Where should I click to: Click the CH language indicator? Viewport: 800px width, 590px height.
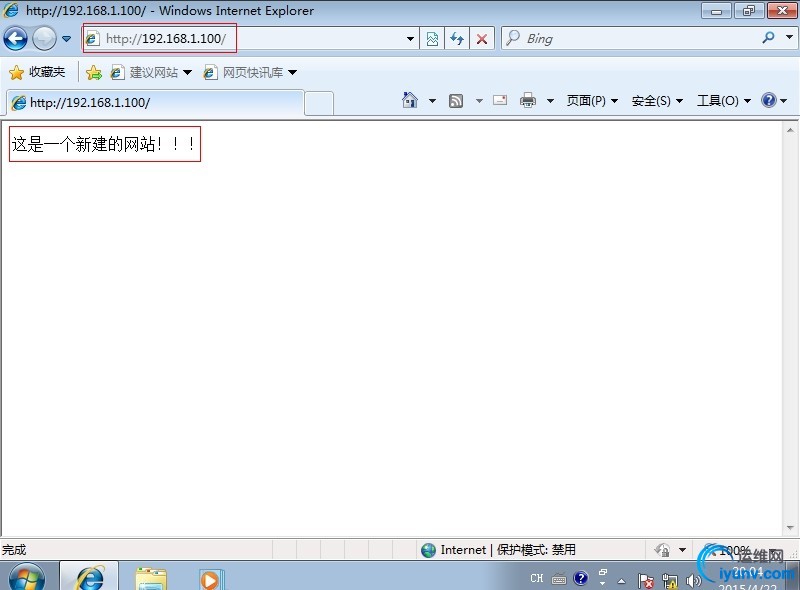tap(537, 578)
